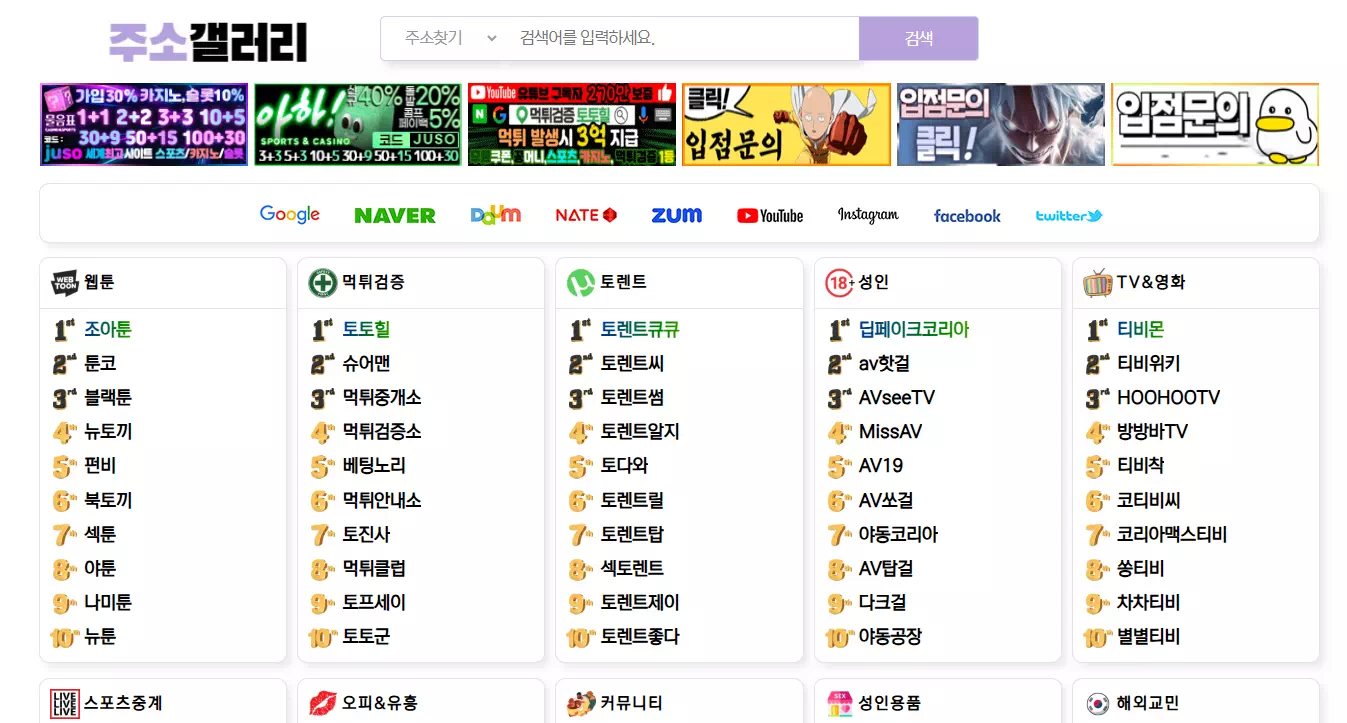Viewport: 1347px width, 723px height.
Task: Click the 주소갤러리 site logo
Action: [x=208, y=41]
